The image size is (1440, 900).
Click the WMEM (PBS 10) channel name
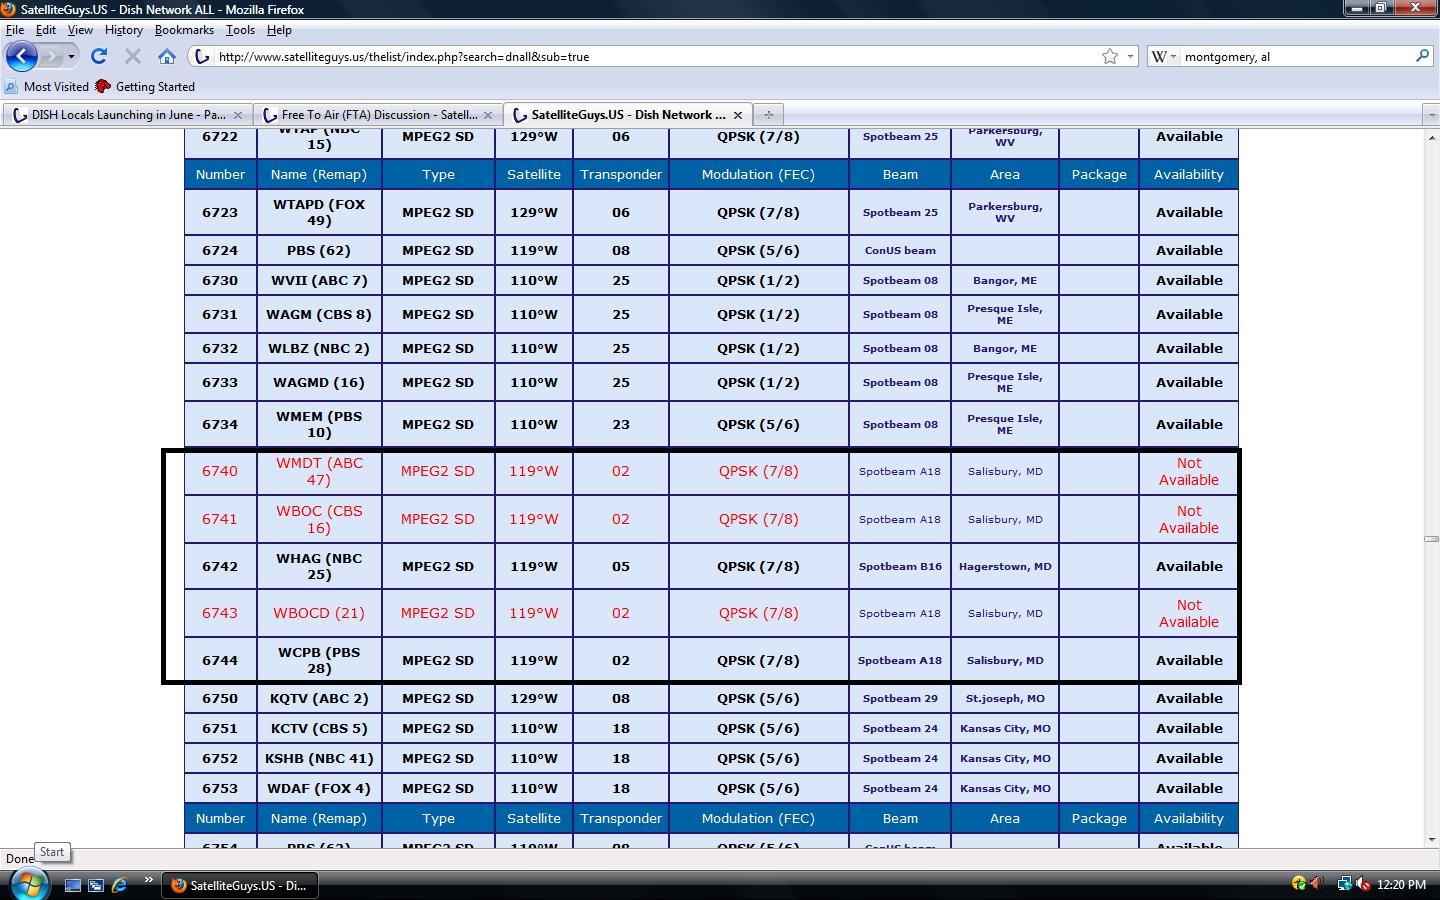pos(319,424)
